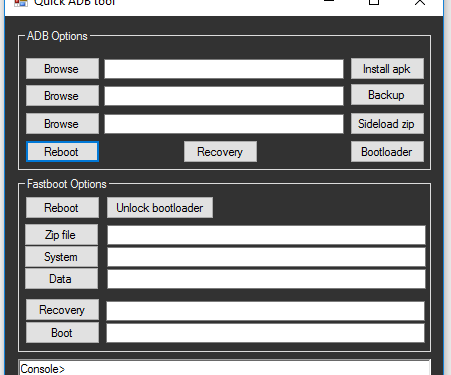Click the Boot button in Fastboot Options
451x375 pixels.
pyautogui.click(x=62, y=332)
